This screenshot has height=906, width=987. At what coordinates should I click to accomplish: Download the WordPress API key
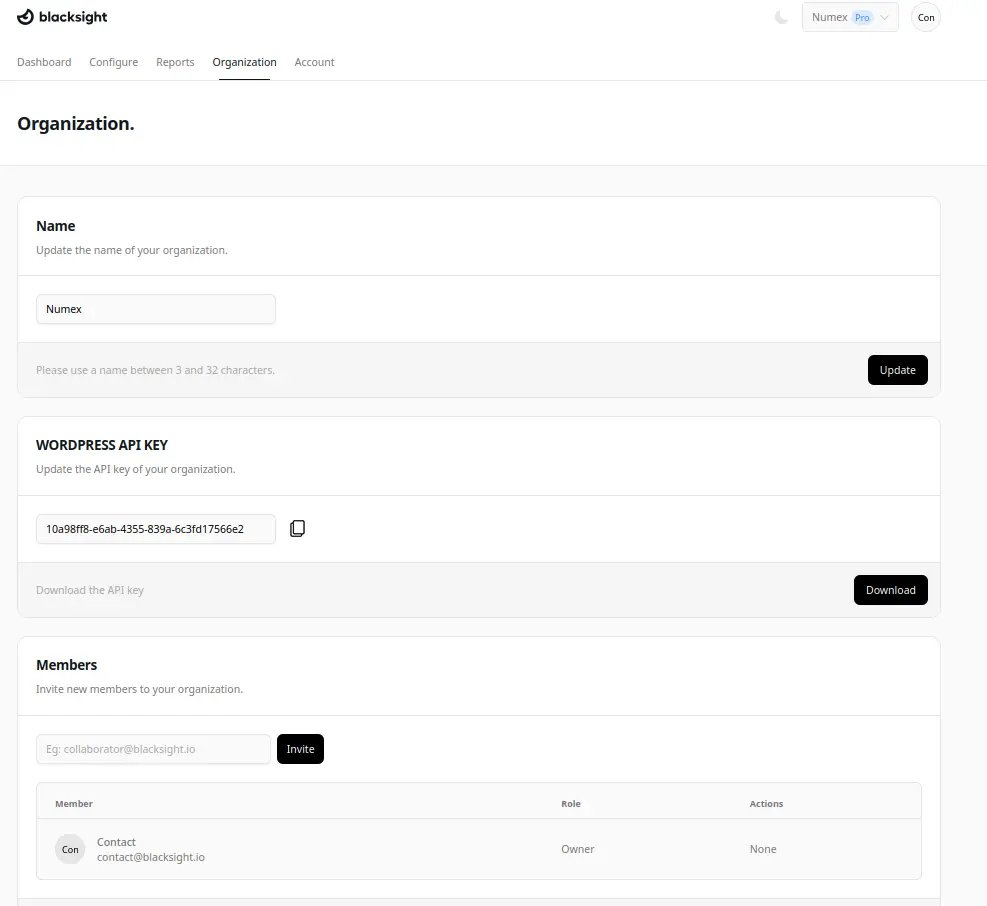pyautogui.click(x=890, y=590)
